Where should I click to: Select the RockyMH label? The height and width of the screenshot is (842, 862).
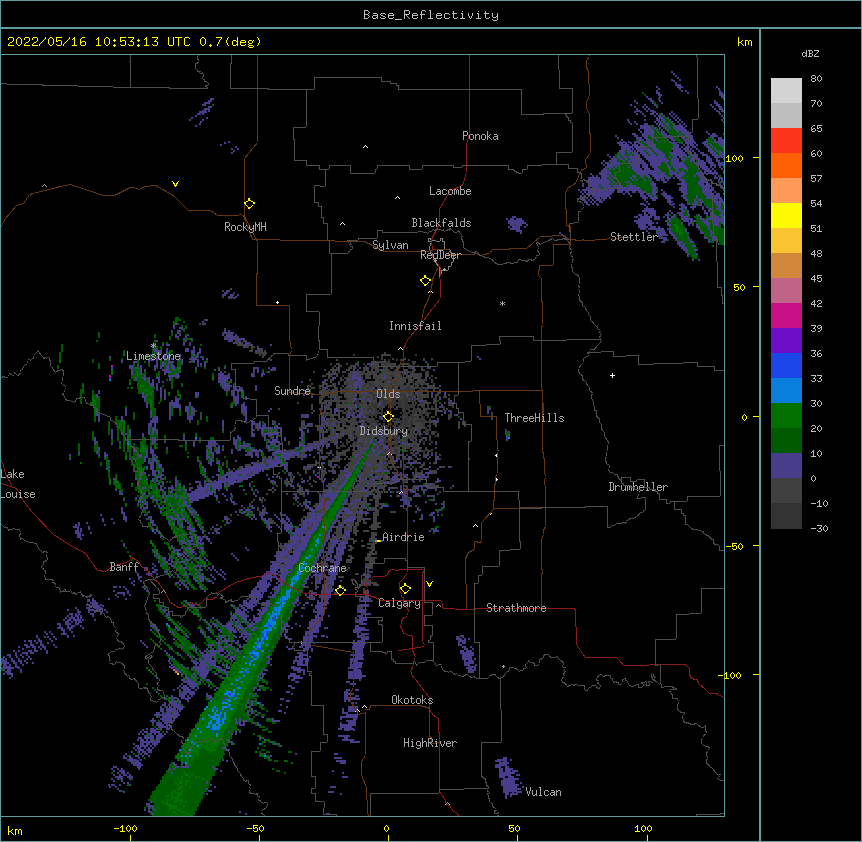(x=245, y=227)
